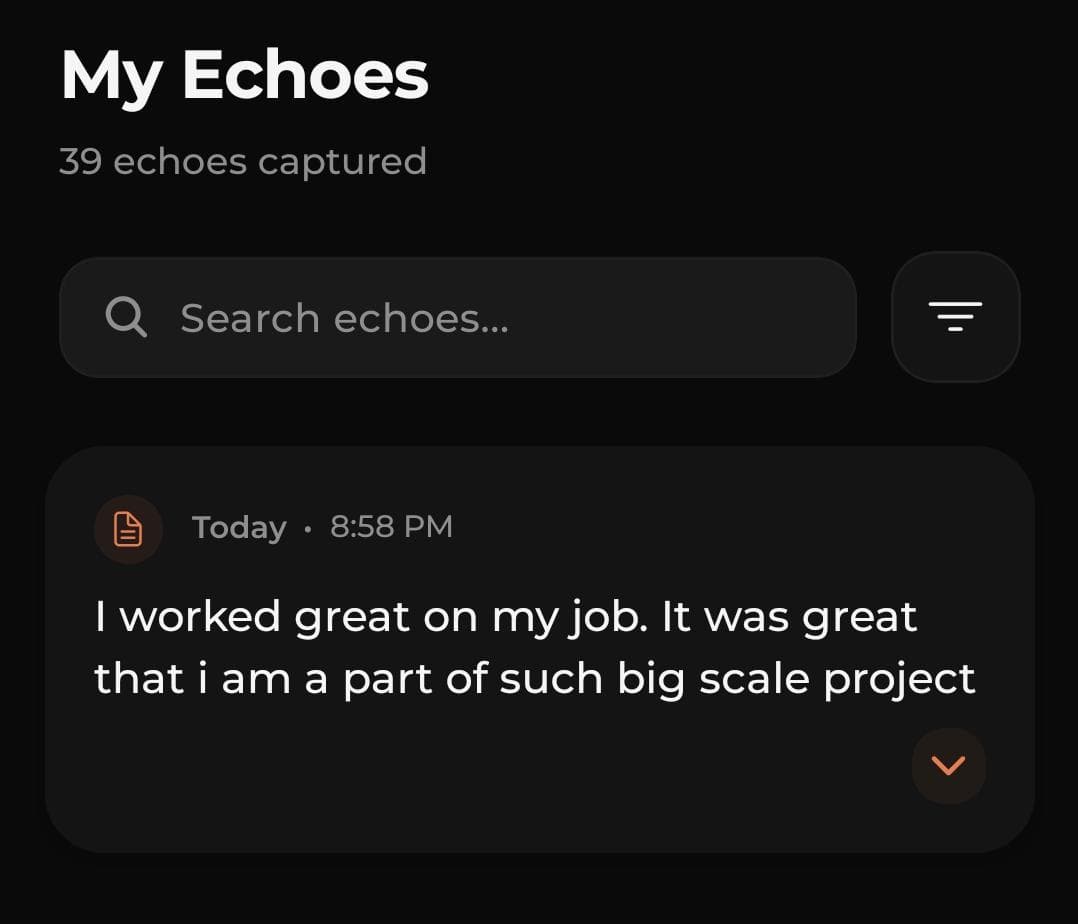This screenshot has width=1078, height=924.
Task: Expand the echo with the orange chevron
Action: 948,766
